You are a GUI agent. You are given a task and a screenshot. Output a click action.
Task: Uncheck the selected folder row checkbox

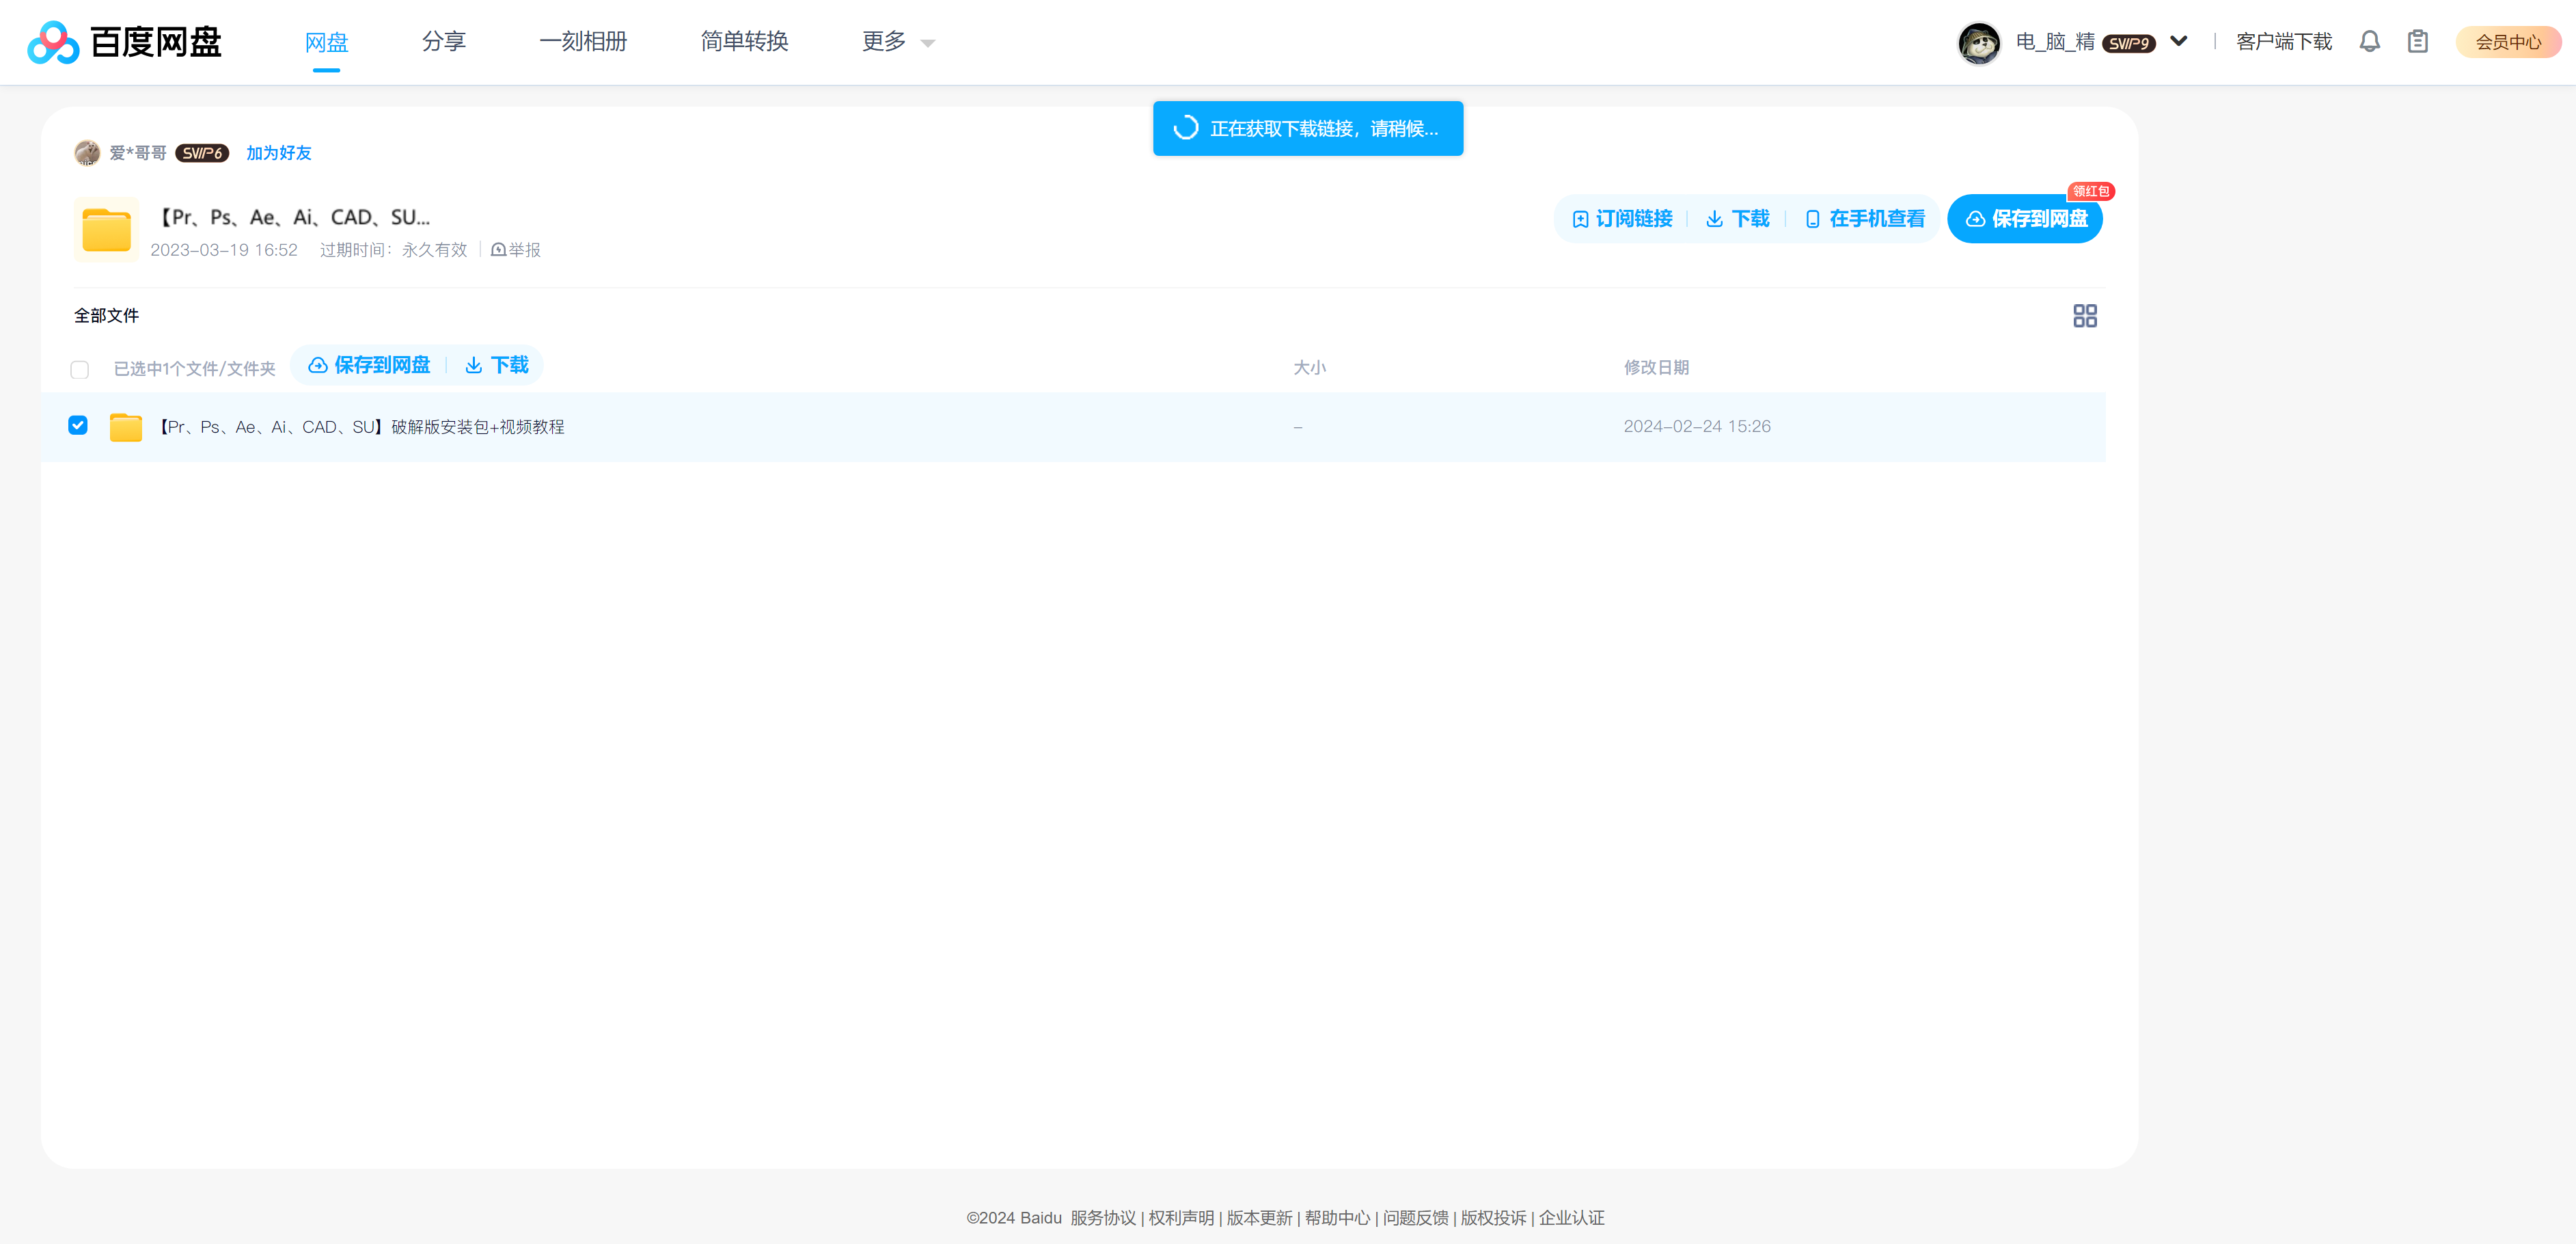tap(78, 425)
